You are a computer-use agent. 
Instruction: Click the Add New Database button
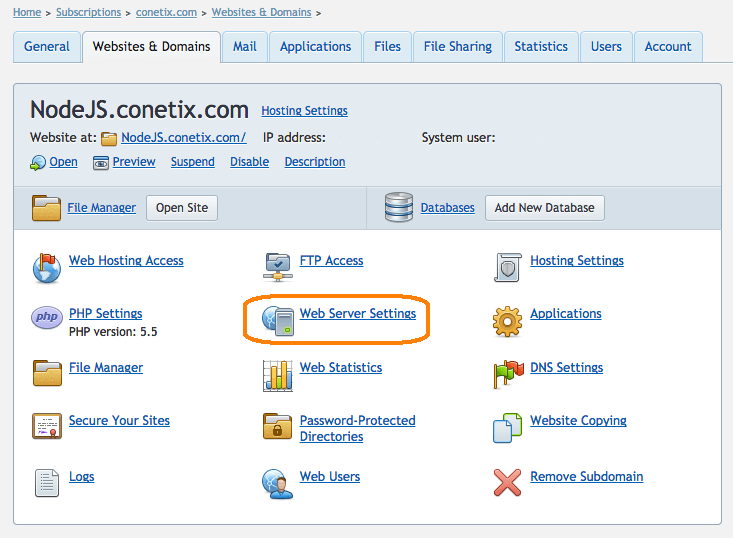(545, 208)
